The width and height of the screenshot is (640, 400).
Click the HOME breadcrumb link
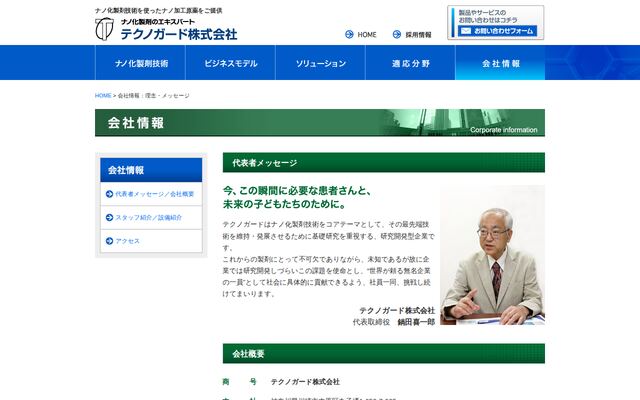tap(103, 96)
